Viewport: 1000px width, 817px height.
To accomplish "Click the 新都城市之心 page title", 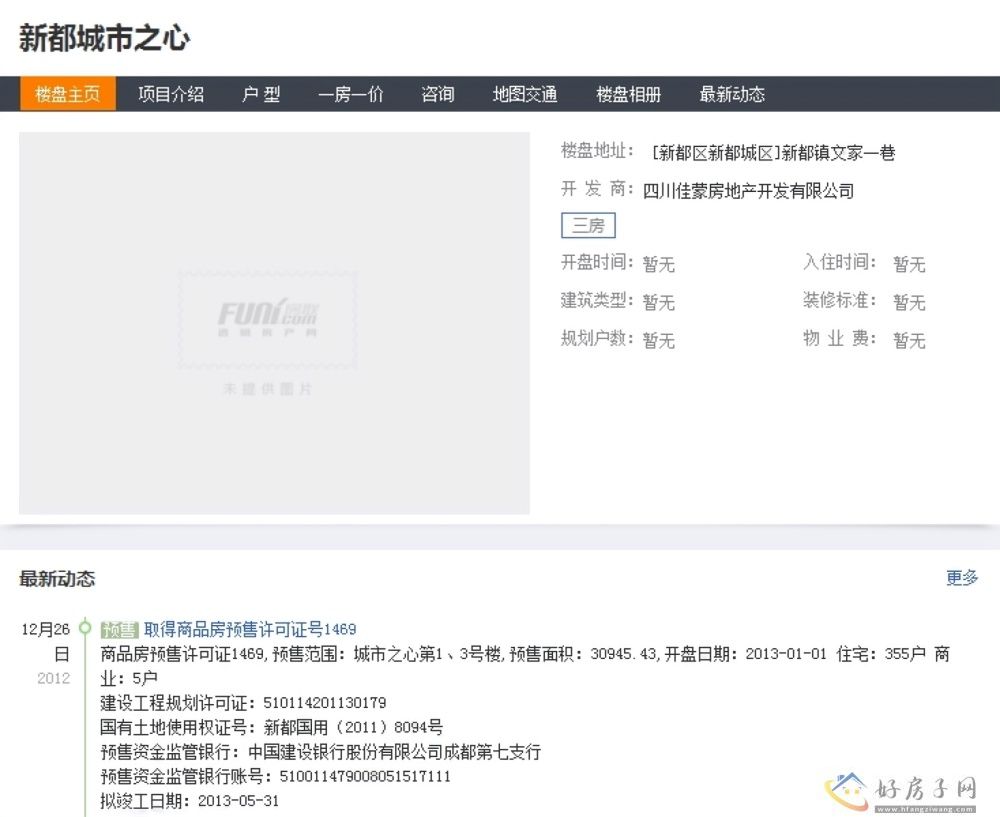I will click(104, 38).
